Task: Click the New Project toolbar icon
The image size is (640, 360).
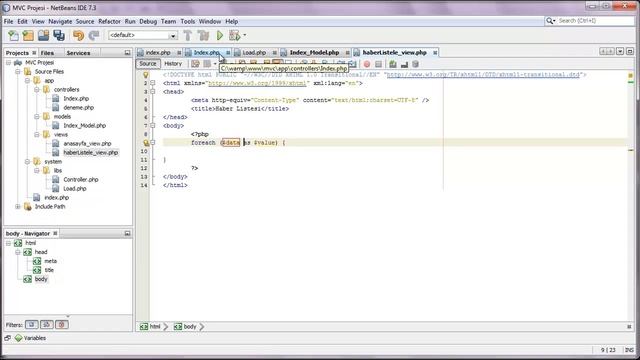Action: coord(28,36)
